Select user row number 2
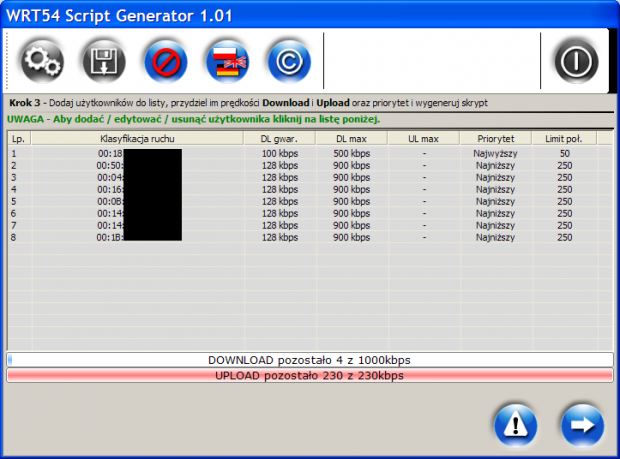 coord(310,165)
